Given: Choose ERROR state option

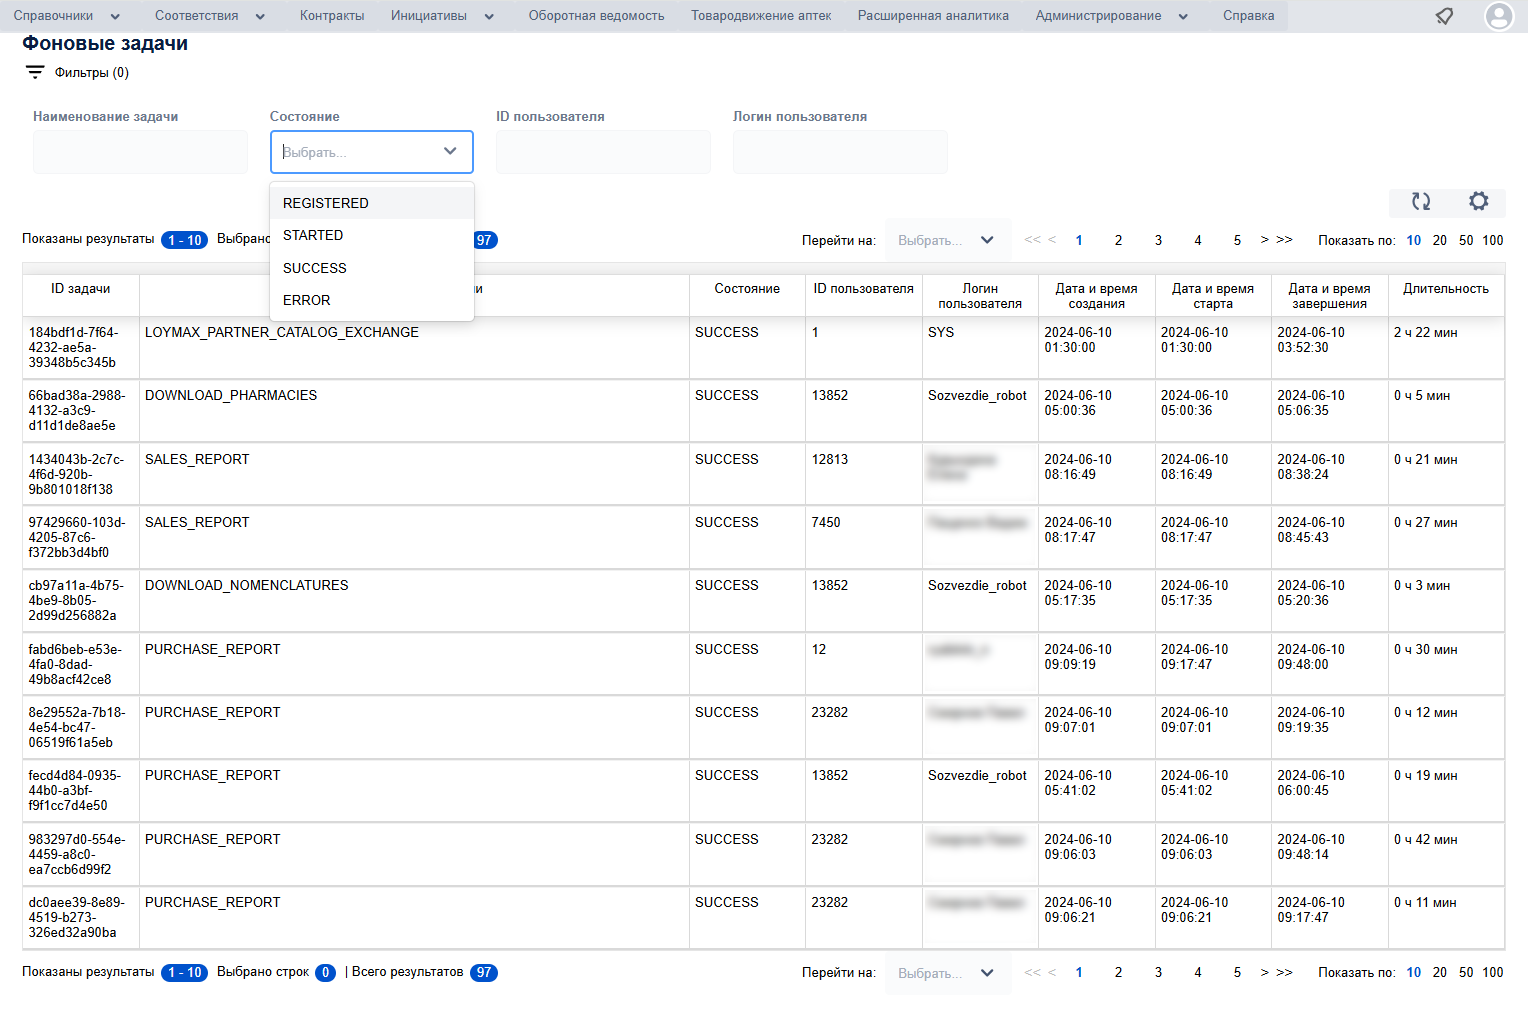Looking at the screenshot, I should pyautogui.click(x=372, y=300).
